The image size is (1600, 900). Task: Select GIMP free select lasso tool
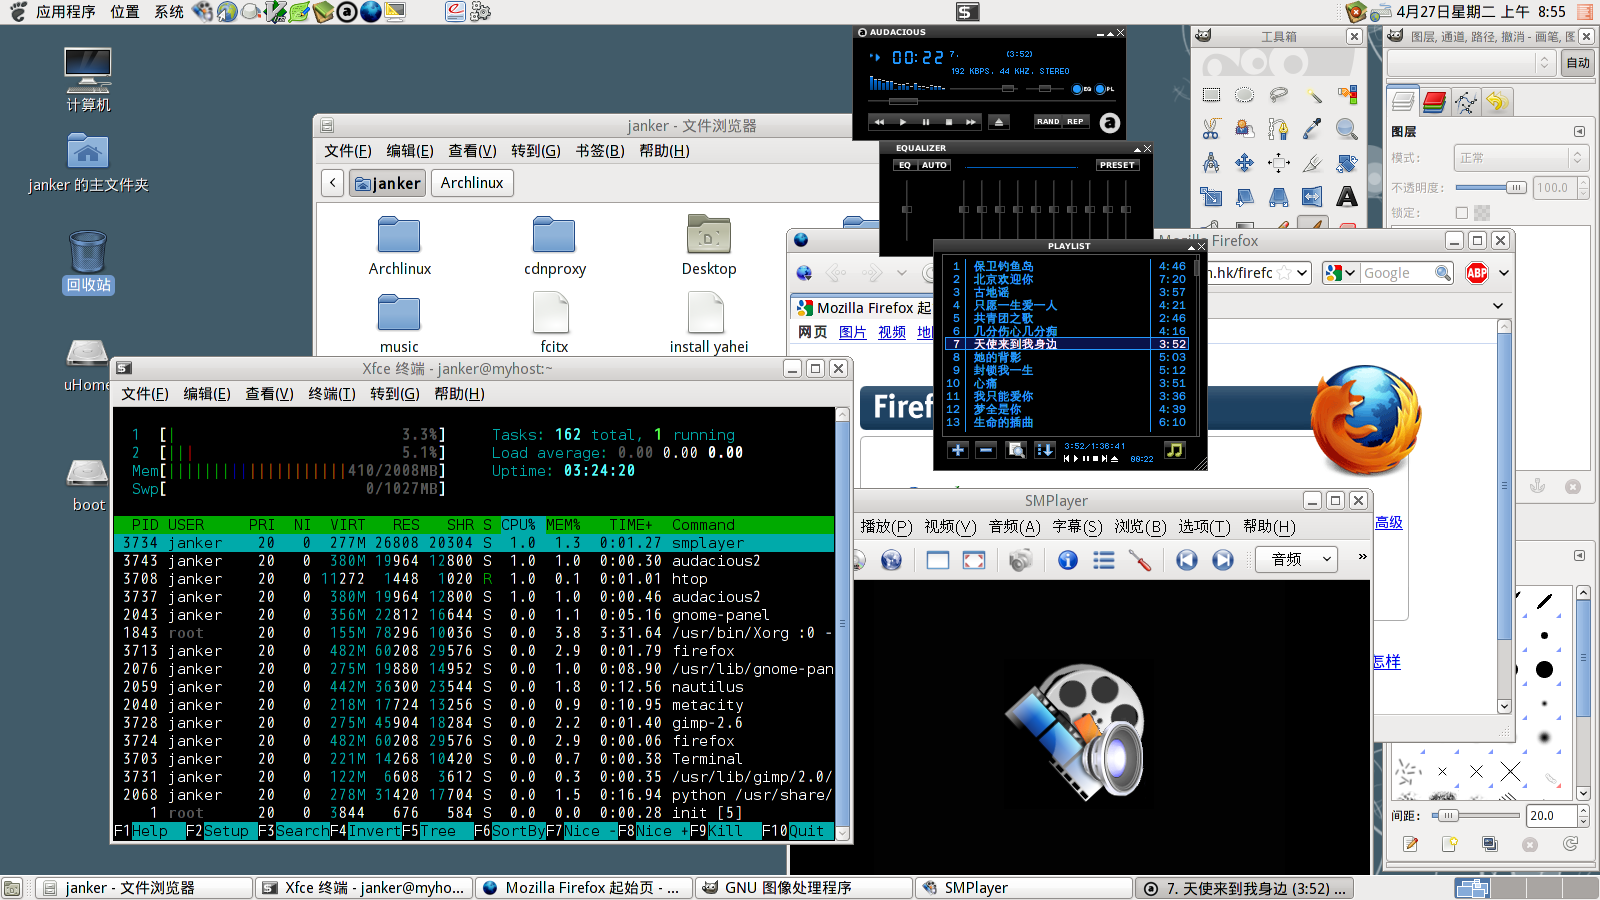point(1279,95)
